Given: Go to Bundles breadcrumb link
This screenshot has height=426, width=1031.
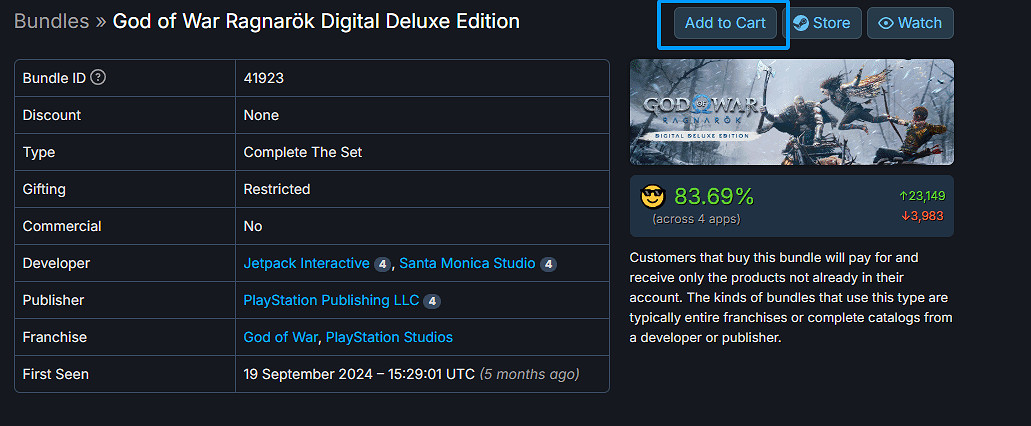Looking at the screenshot, I should point(51,21).
